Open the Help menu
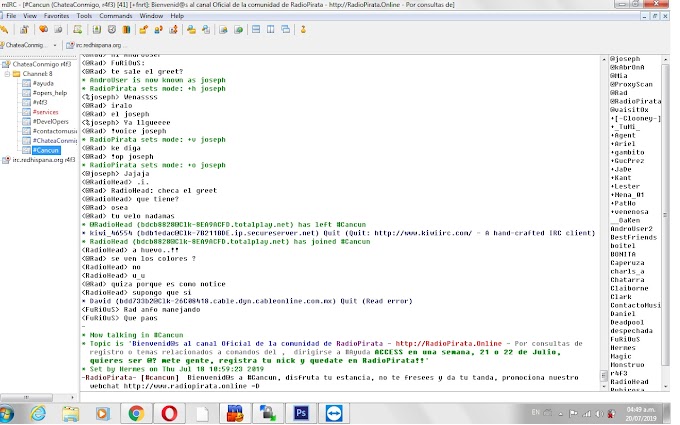 177,16
